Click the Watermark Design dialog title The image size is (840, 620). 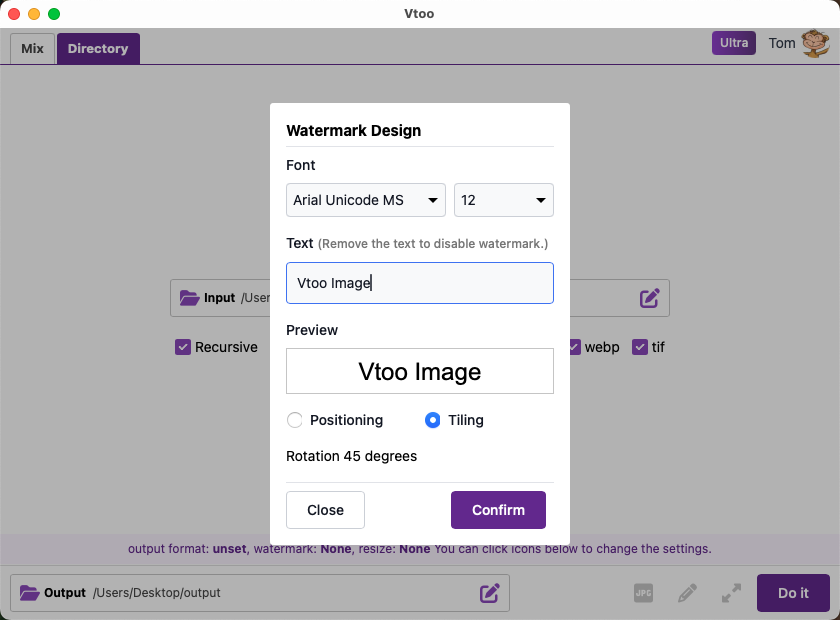(x=354, y=131)
